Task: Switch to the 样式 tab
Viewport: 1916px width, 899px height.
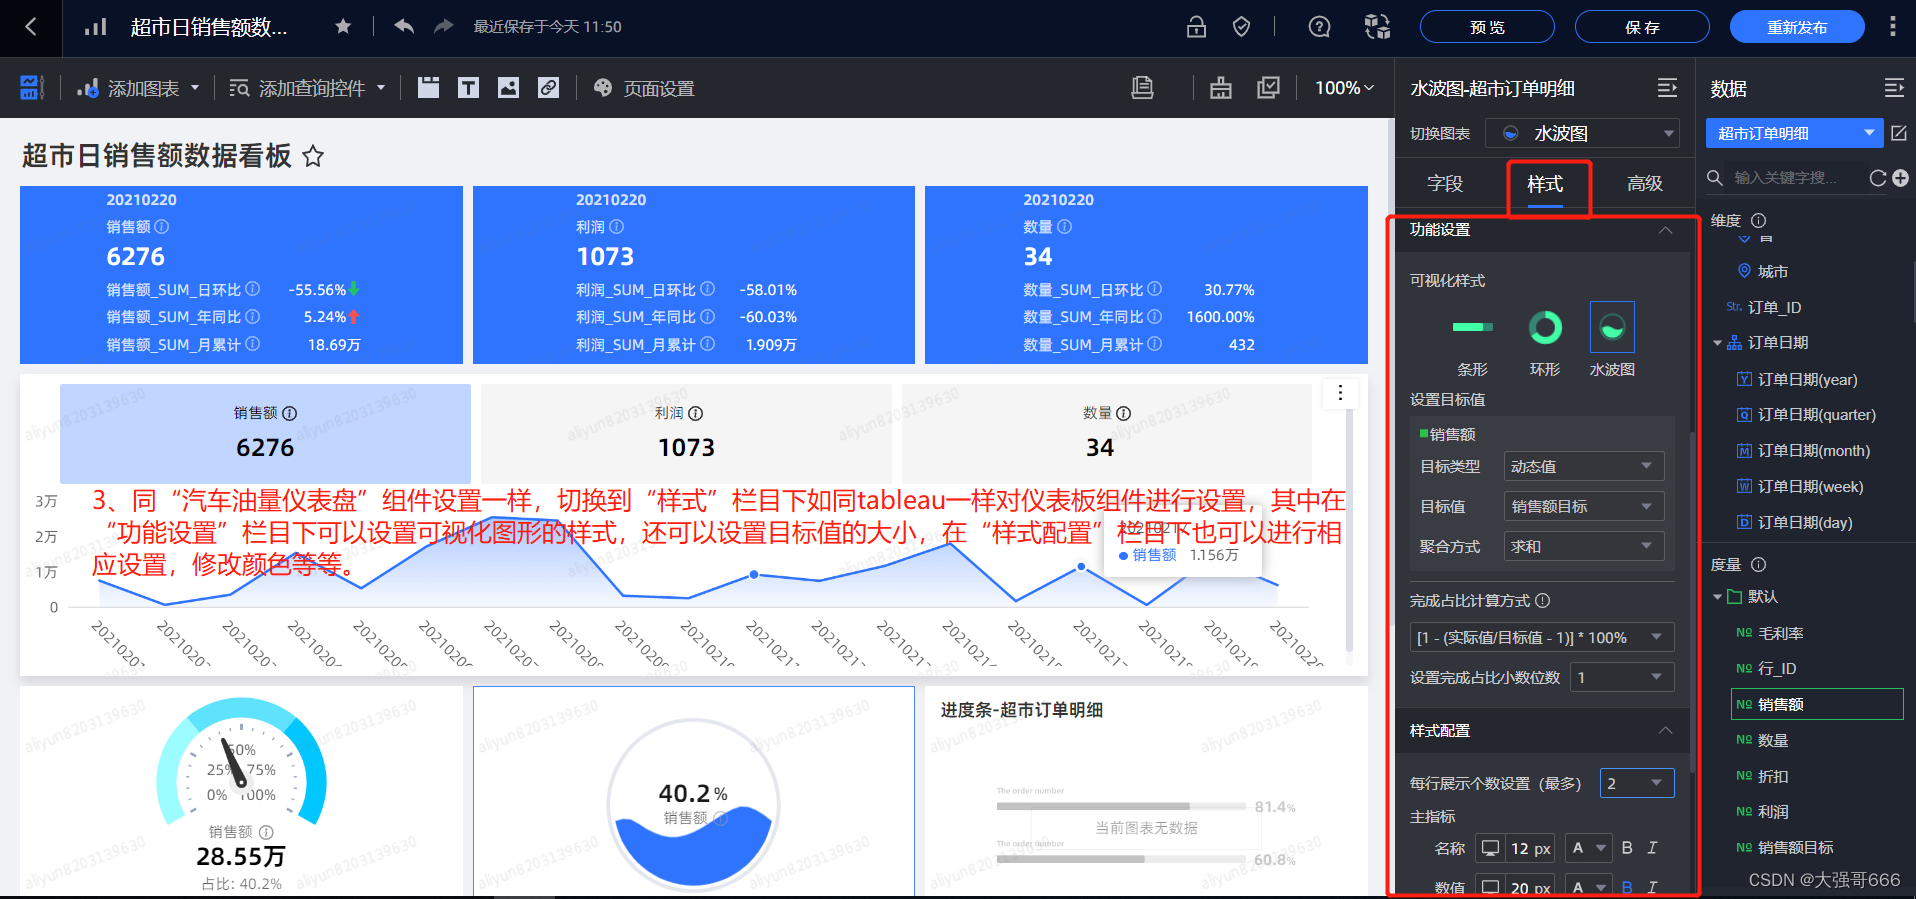Action: coord(1545,184)
